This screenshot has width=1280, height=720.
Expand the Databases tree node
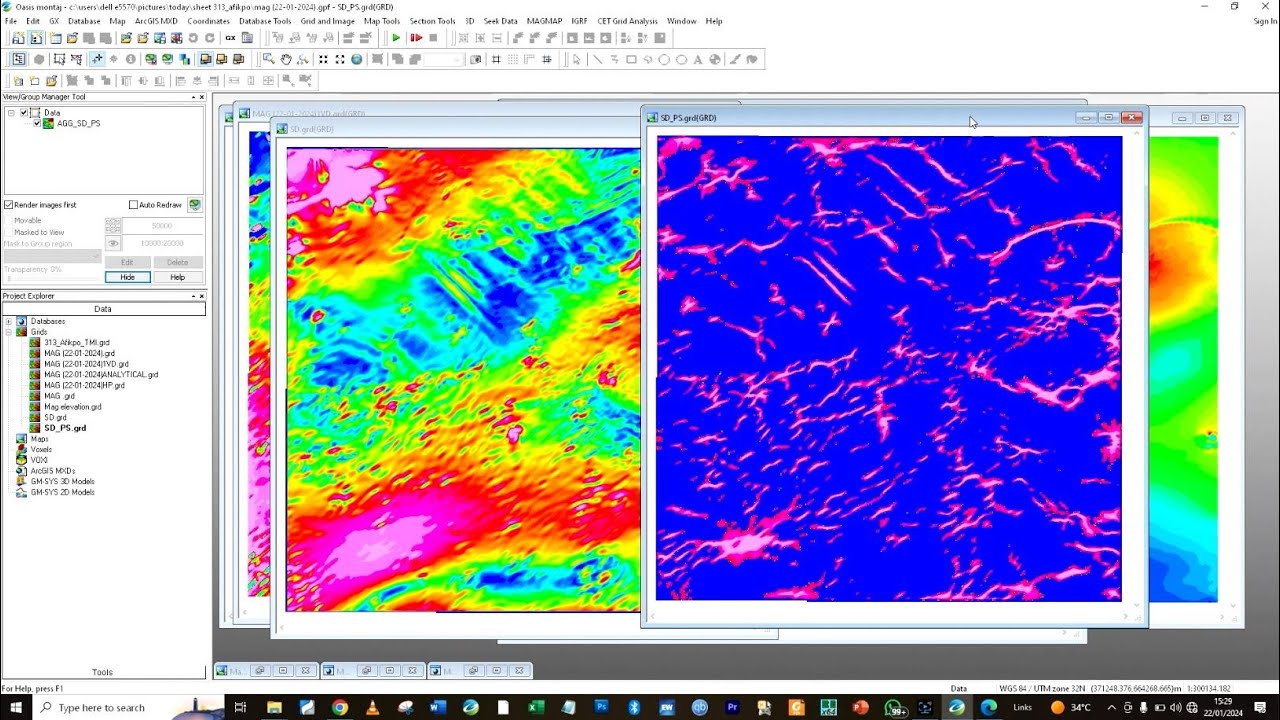(9, 321)
